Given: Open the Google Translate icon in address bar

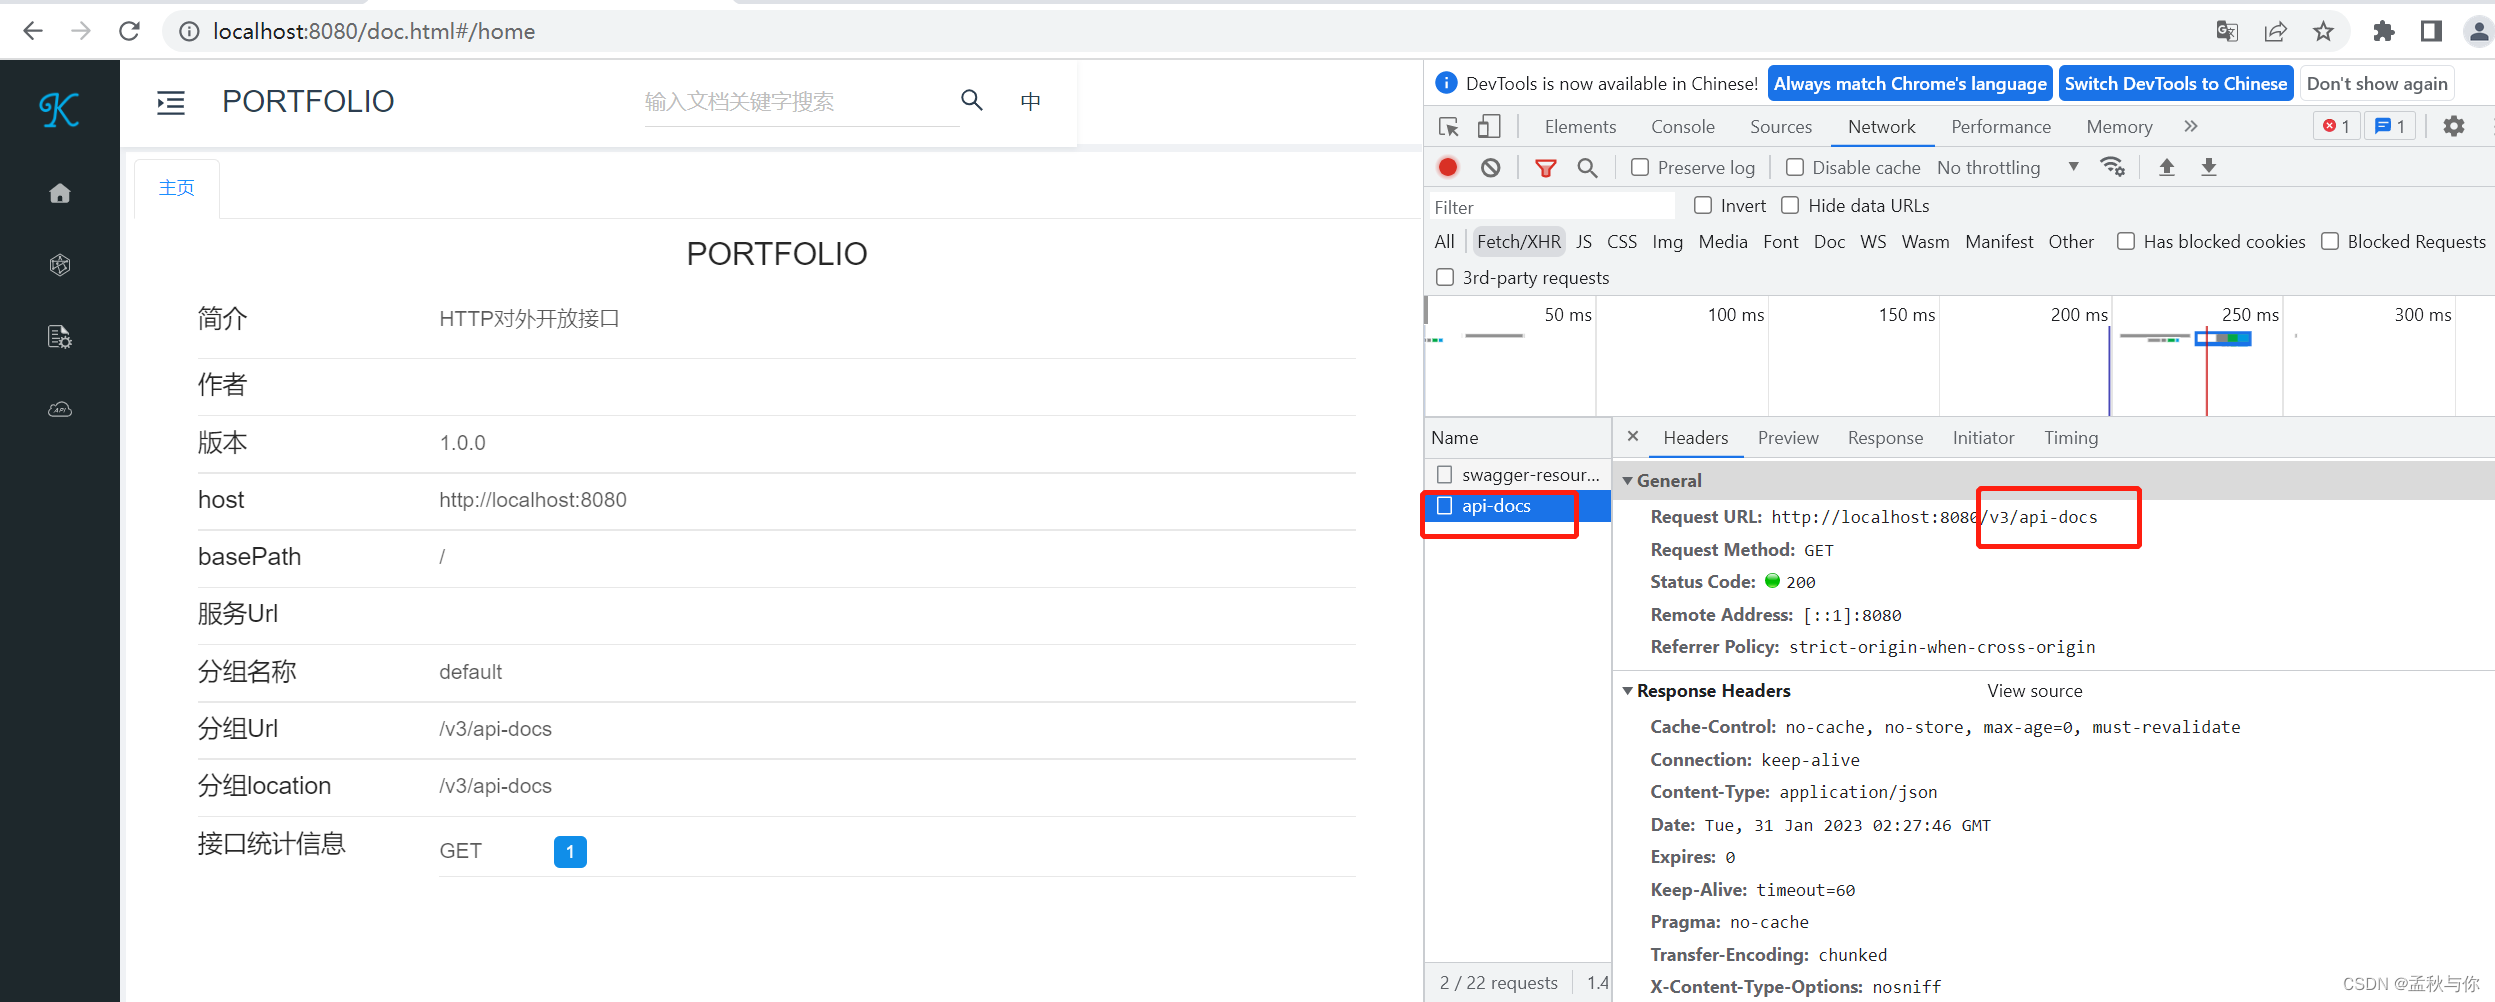Looking at the screenshot, I should (x=2227, y=31).
